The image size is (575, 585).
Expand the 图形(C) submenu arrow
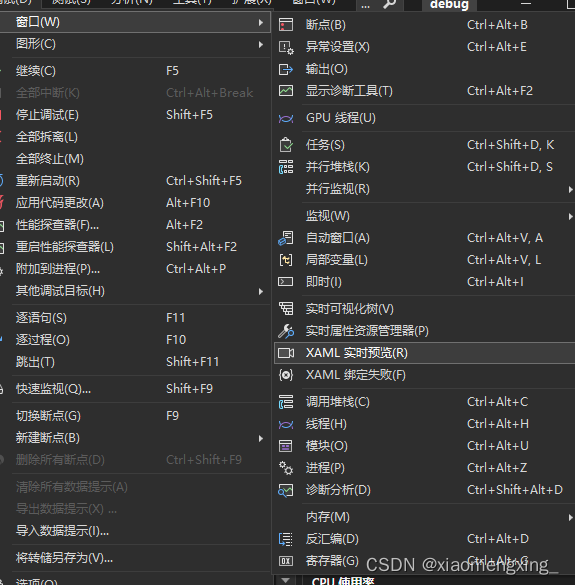261,44
